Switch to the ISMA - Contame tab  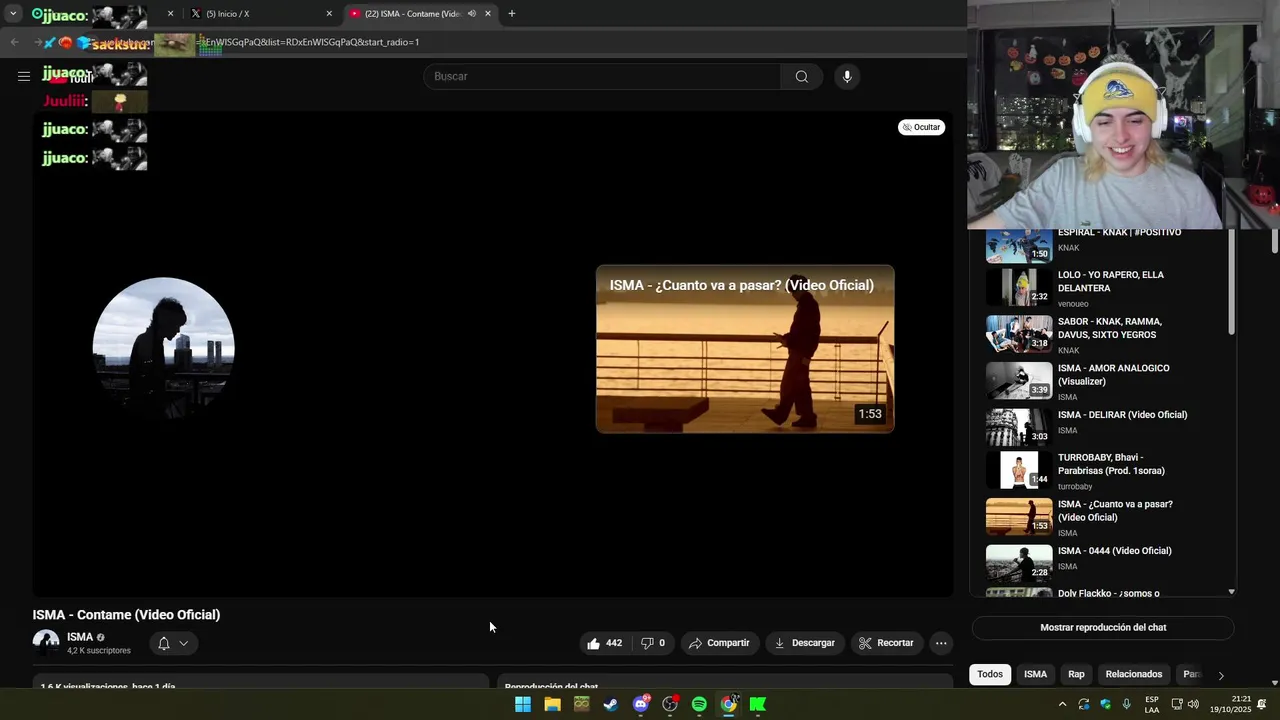point(420,14)
